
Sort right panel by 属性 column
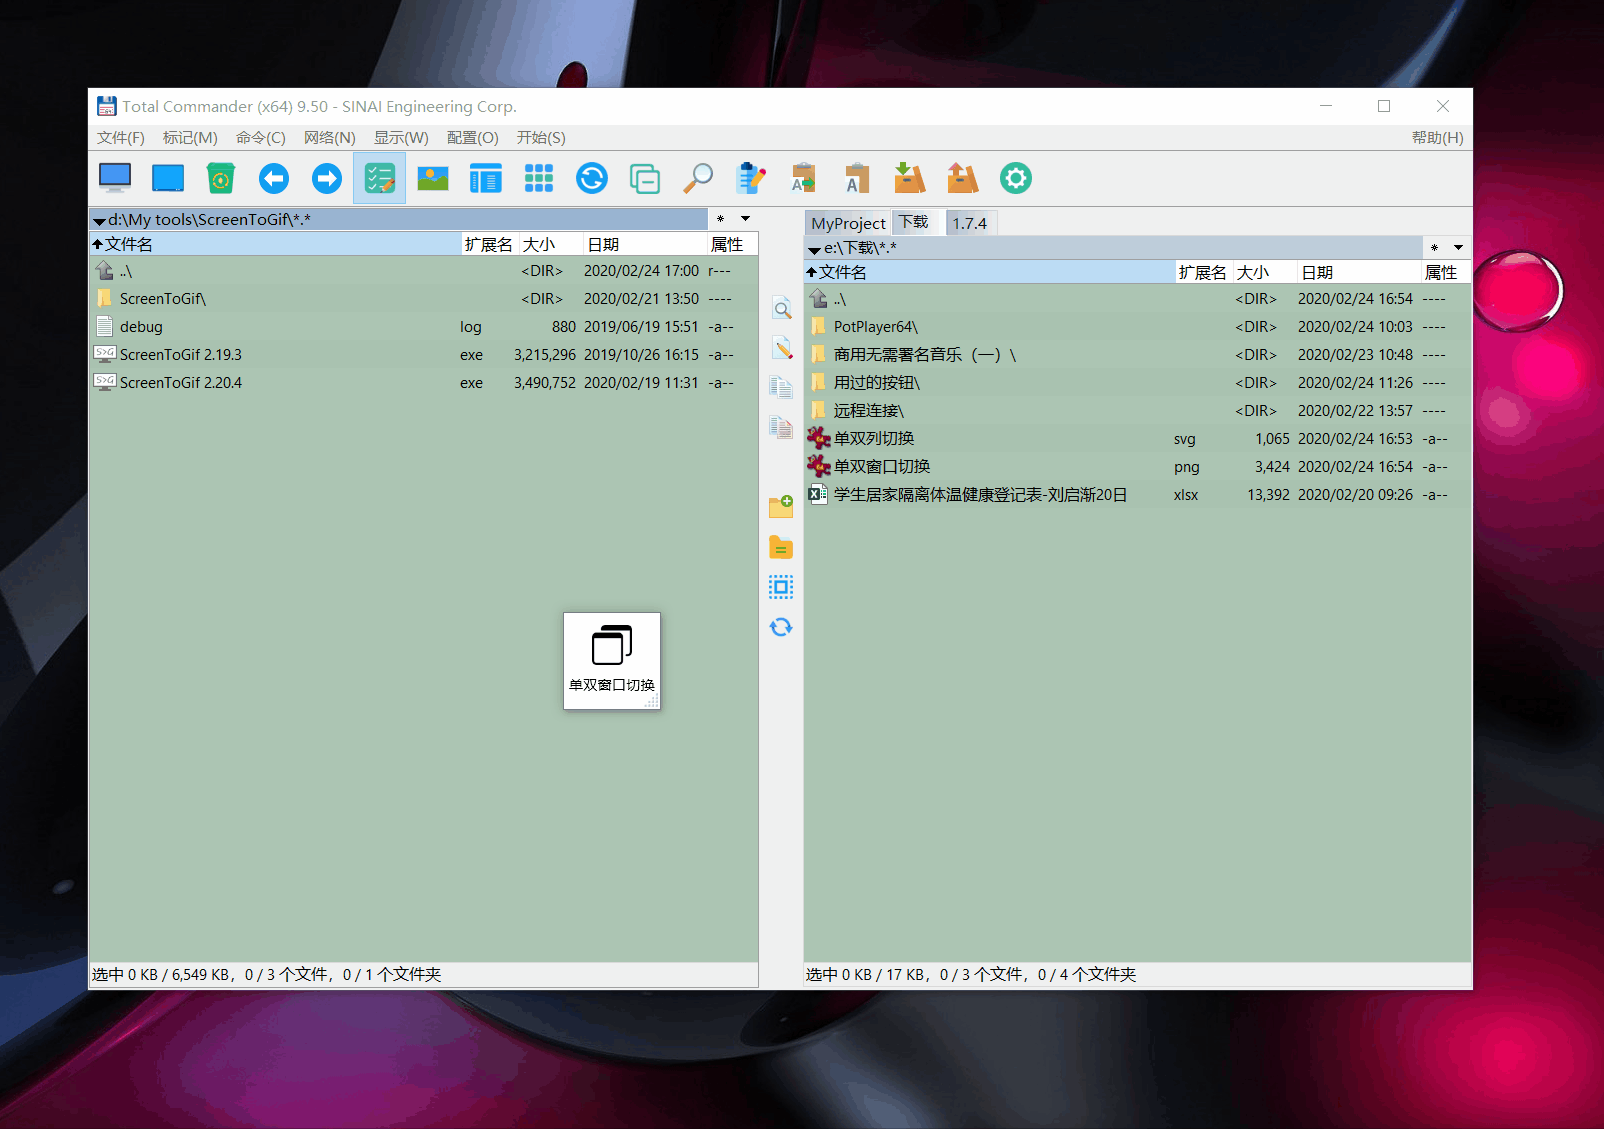[1445, 272]
